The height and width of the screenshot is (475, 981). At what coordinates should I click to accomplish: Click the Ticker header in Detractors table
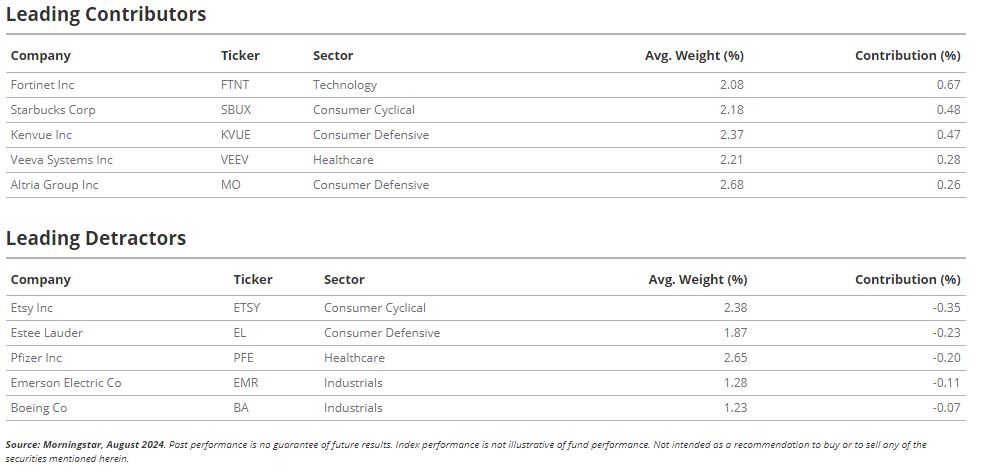[253, 280]
